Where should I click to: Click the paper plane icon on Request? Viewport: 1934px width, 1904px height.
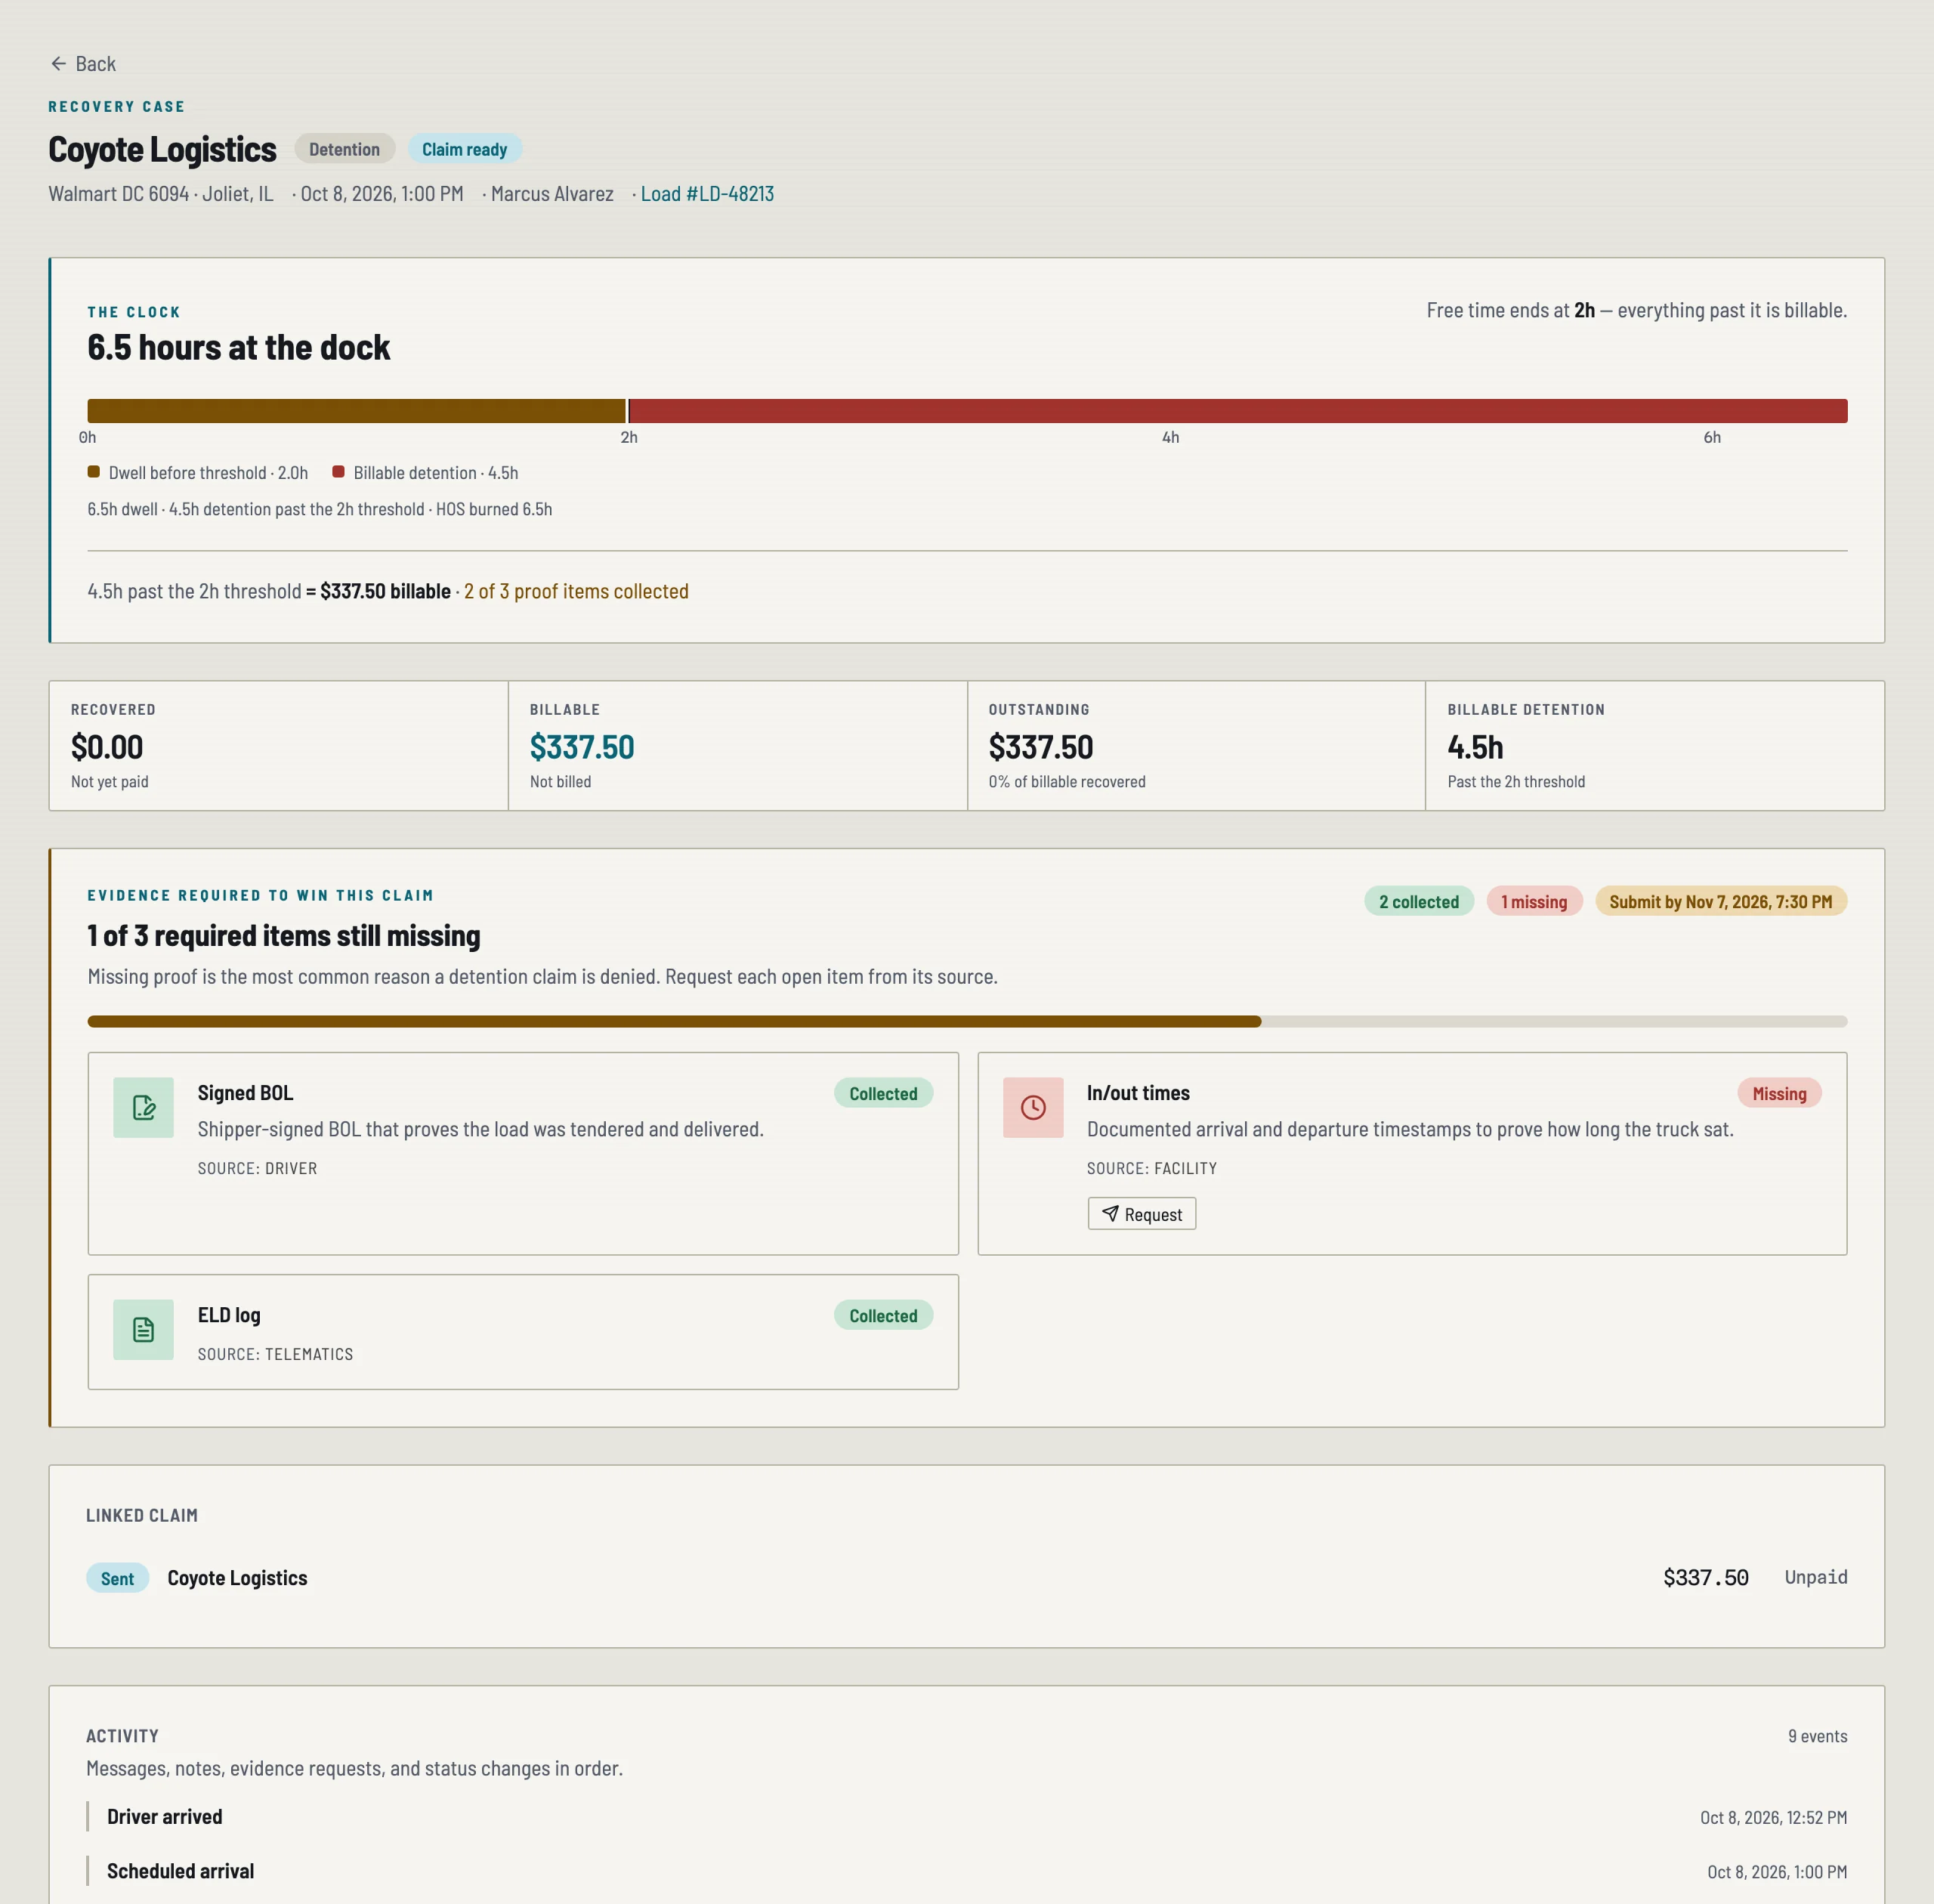pyautogui.click(x=1110, y=1213)
